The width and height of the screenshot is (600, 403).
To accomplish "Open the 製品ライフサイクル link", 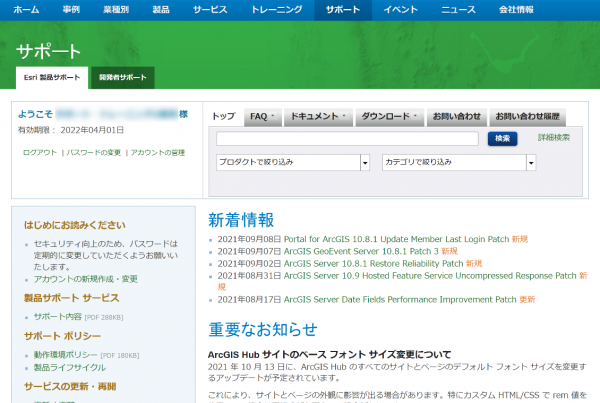I will point(70,367).
